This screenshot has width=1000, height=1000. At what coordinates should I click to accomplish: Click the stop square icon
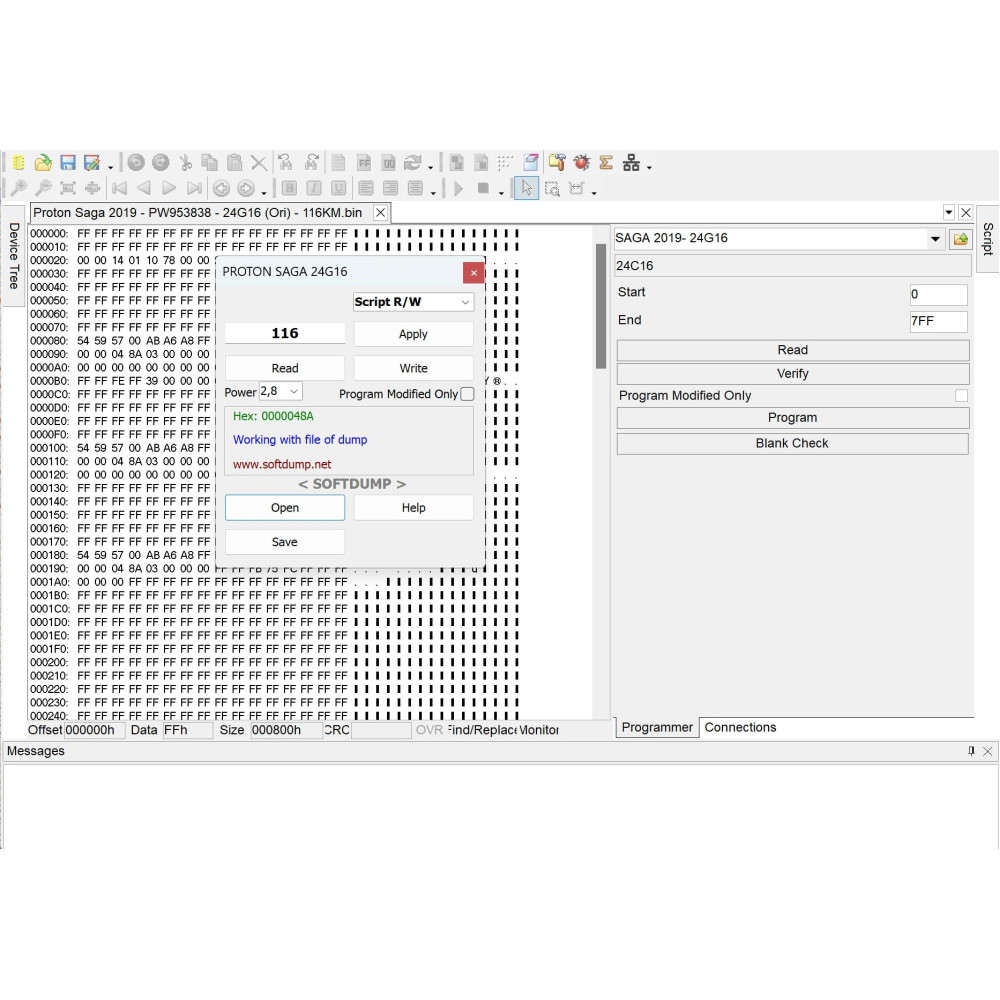(483, 188)
